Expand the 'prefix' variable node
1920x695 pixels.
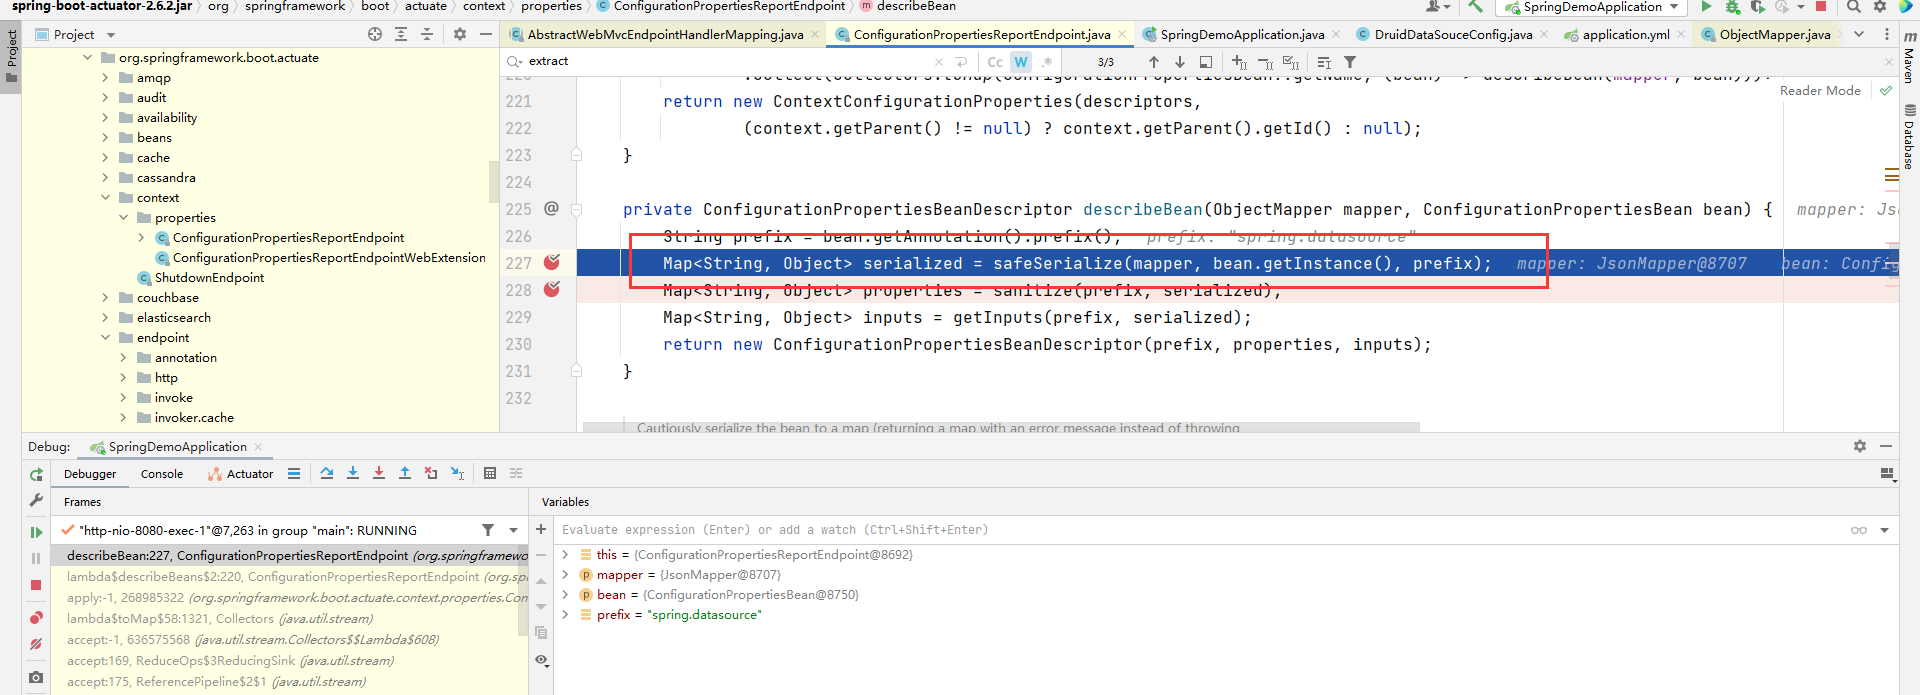pyautogui.click(x=565, y=614)
